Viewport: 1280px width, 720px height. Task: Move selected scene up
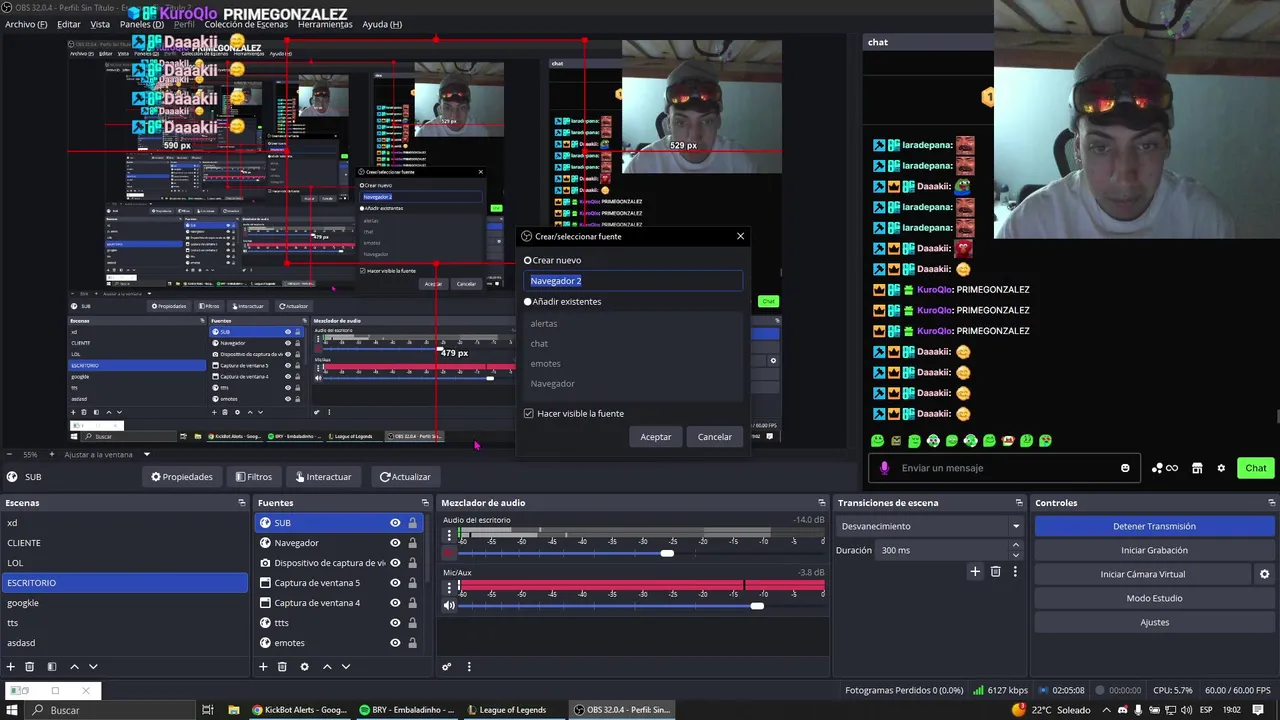pos(74,667)
